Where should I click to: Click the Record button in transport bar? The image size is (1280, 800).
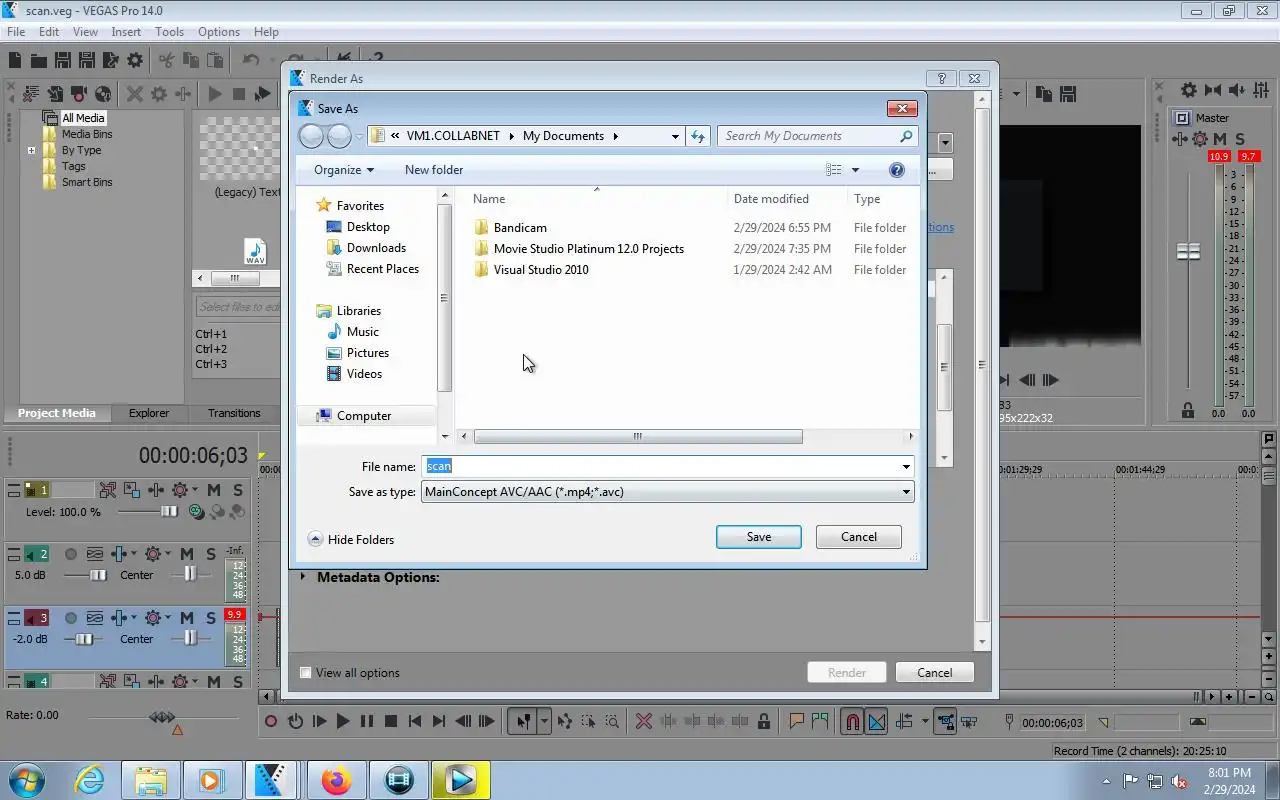pos(271,721)
